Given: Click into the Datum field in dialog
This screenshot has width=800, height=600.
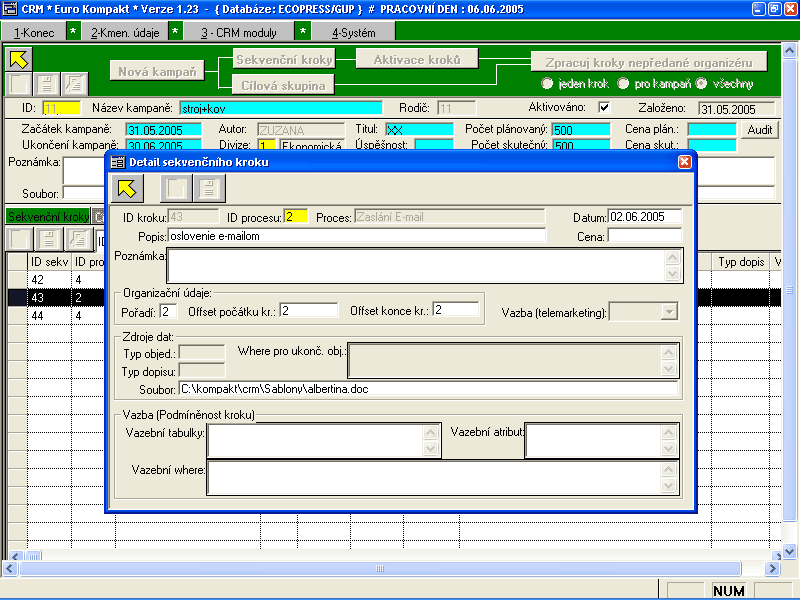Looking at the screenshot, I should click(644, 216).
